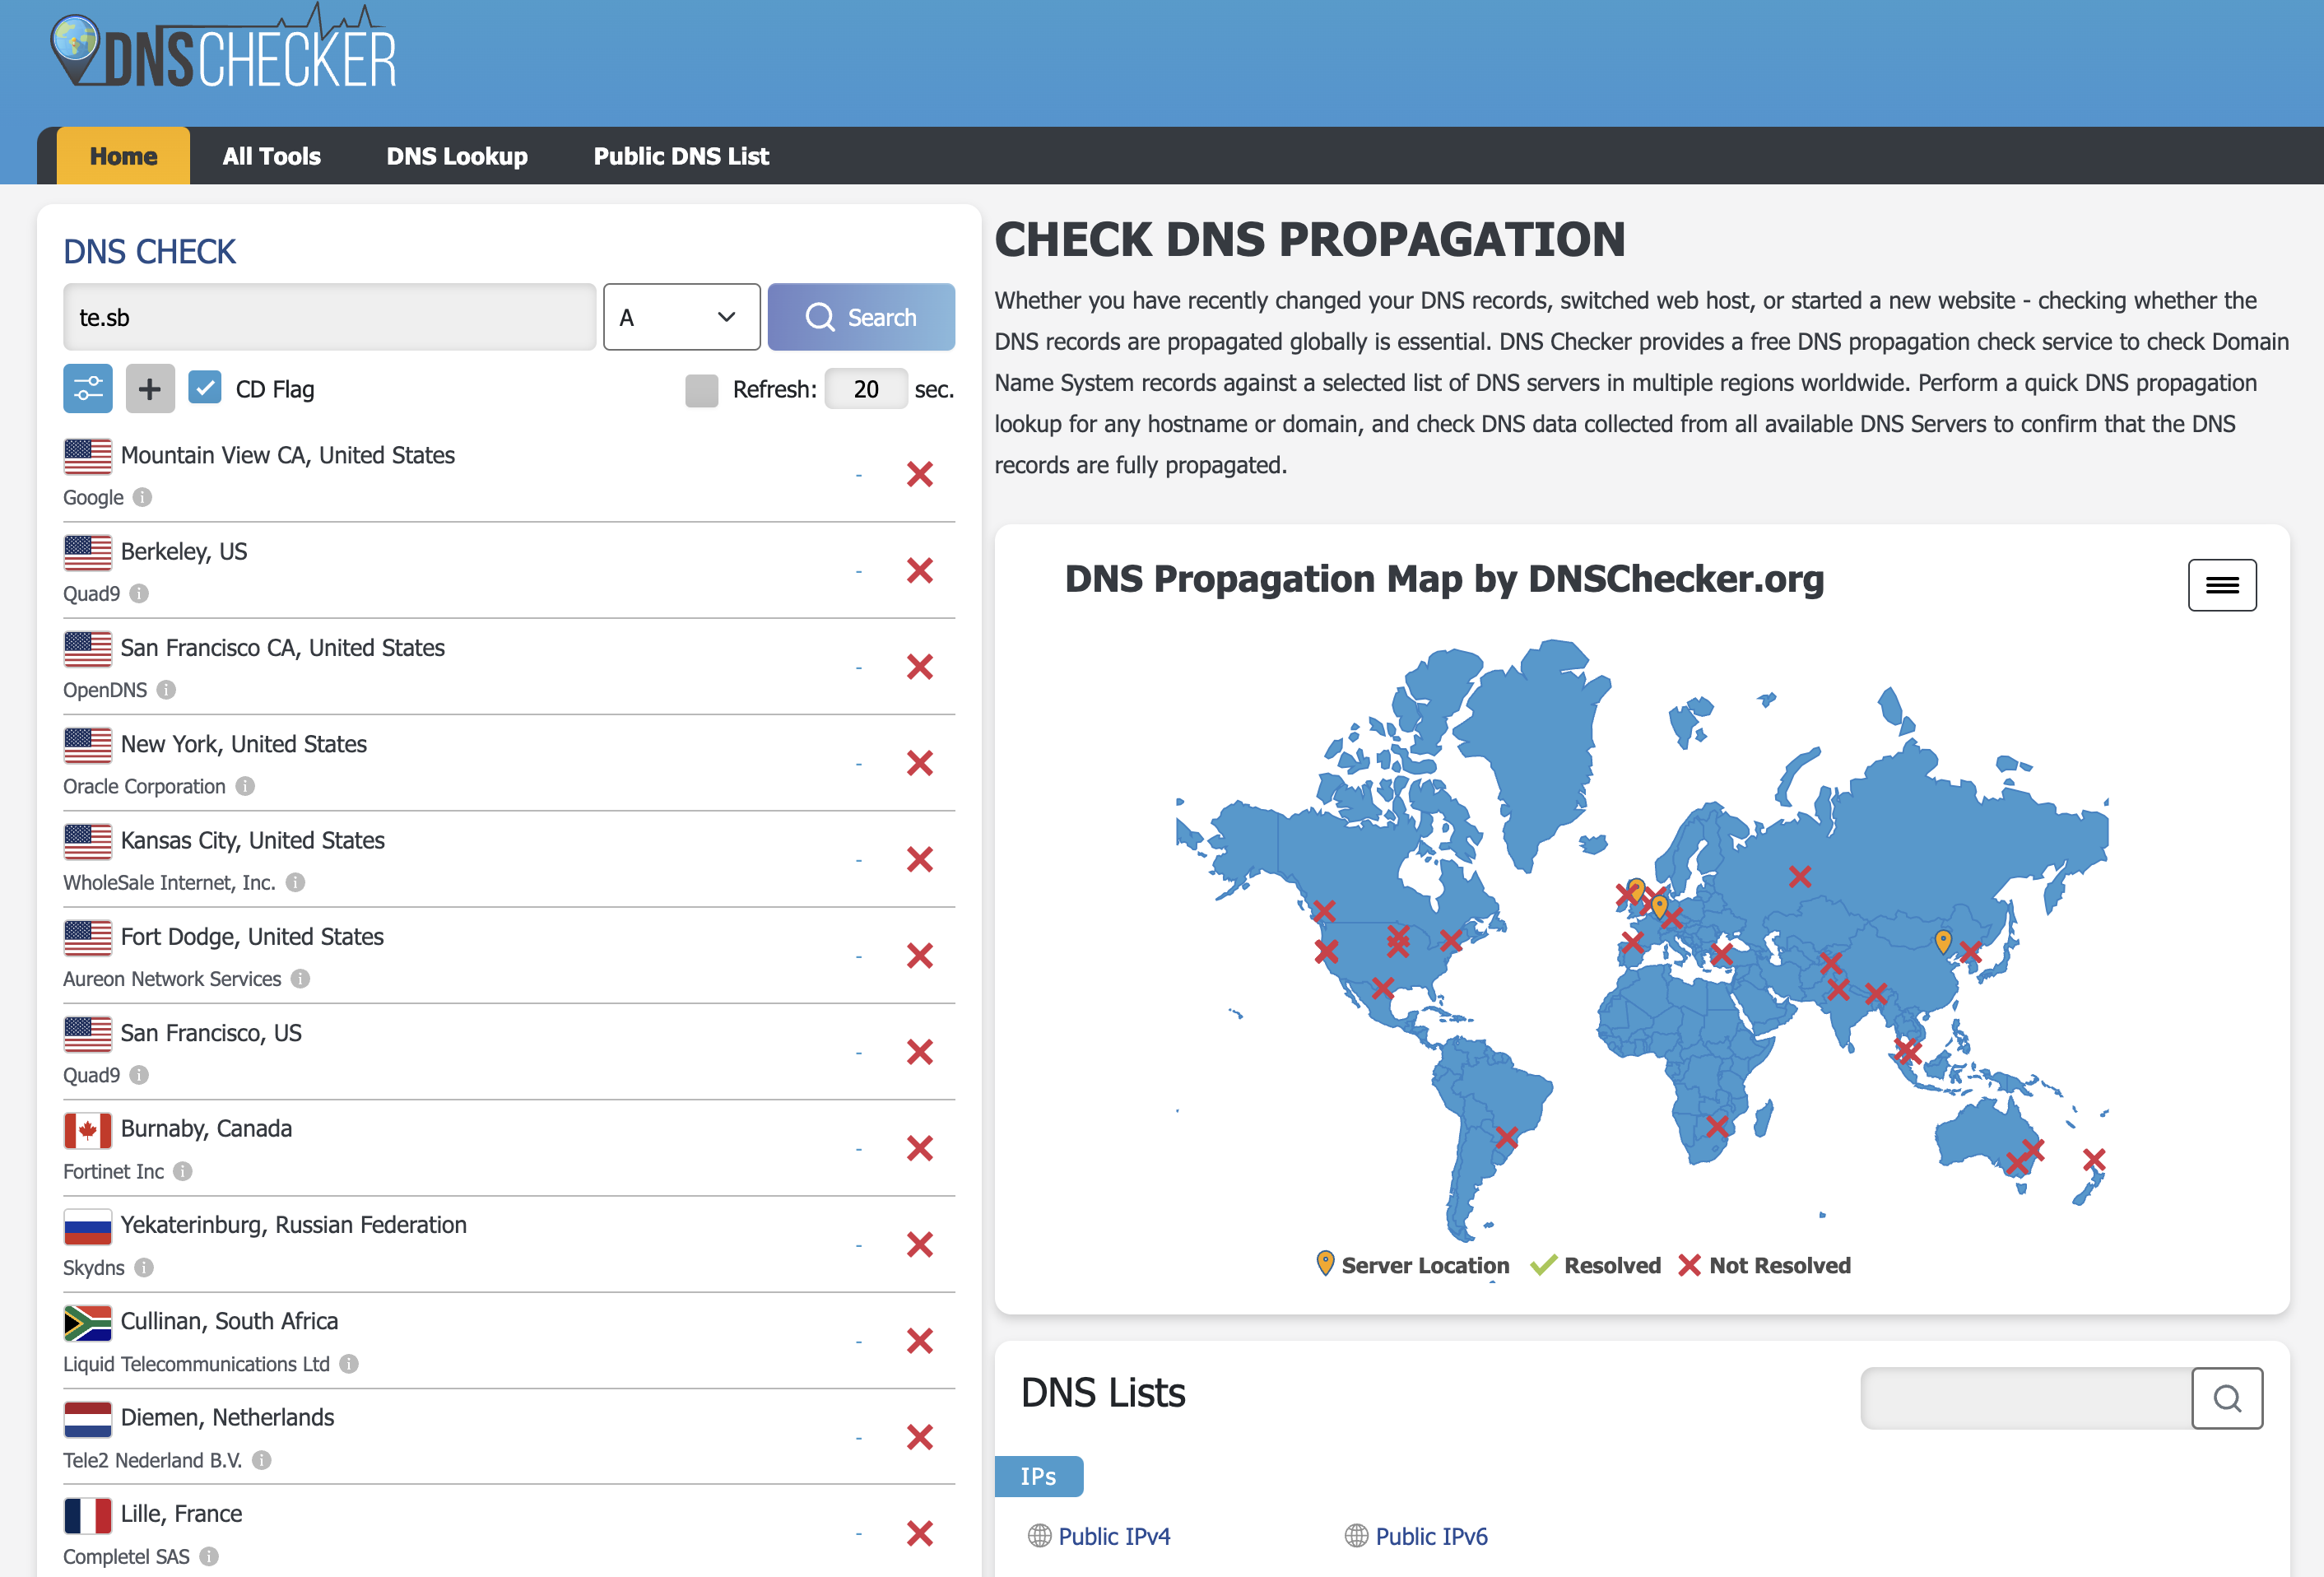2324x1577 pixels.
Task: Uncheck the CD Flag checkbox
Action: click(205, 387)
